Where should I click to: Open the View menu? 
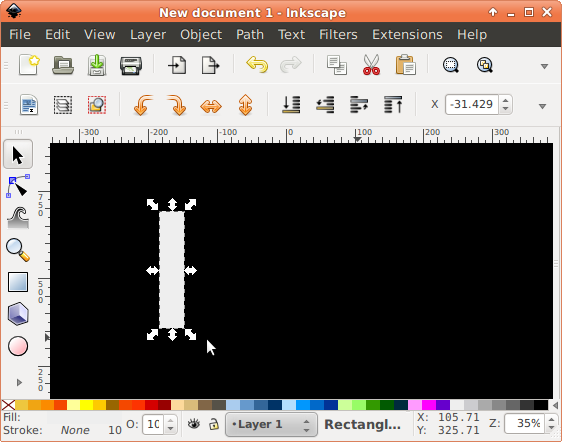[100, 35]
